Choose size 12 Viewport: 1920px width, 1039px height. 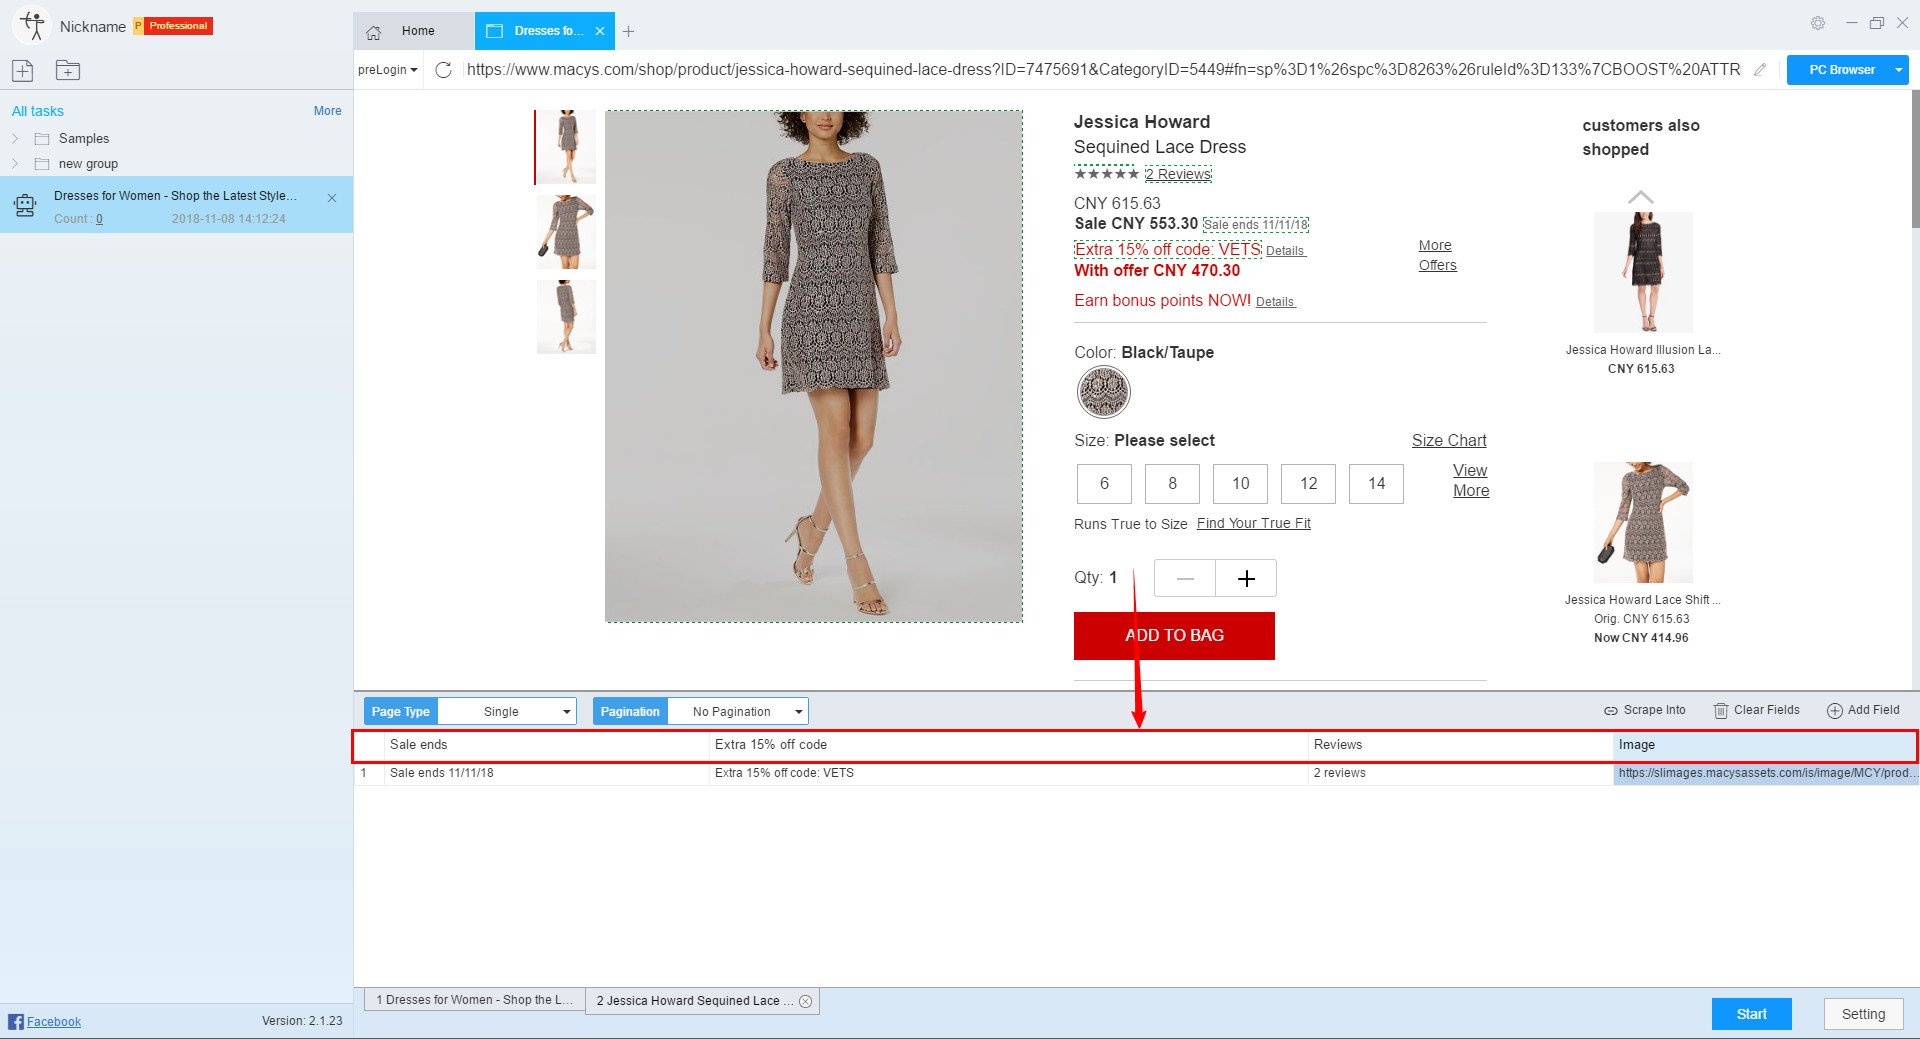[x=1308, y=484]
